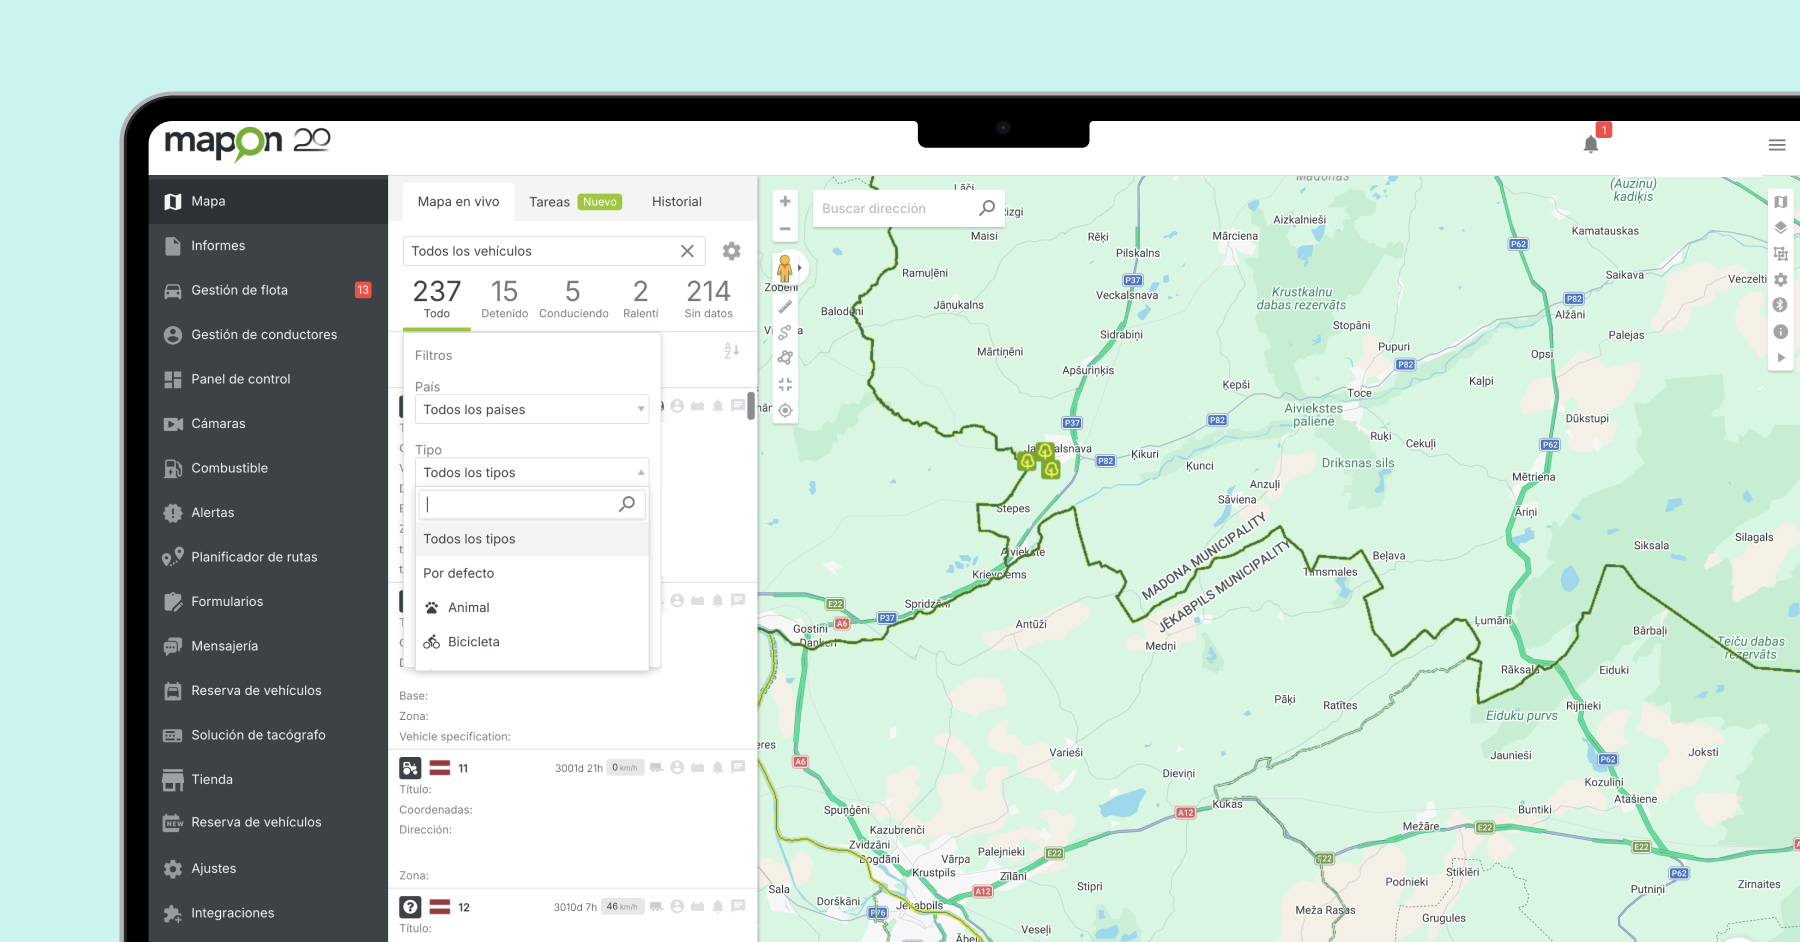Screen dimensions: 1800x942
Task: Open Mapa in sidebar
Action: (268, 201)
